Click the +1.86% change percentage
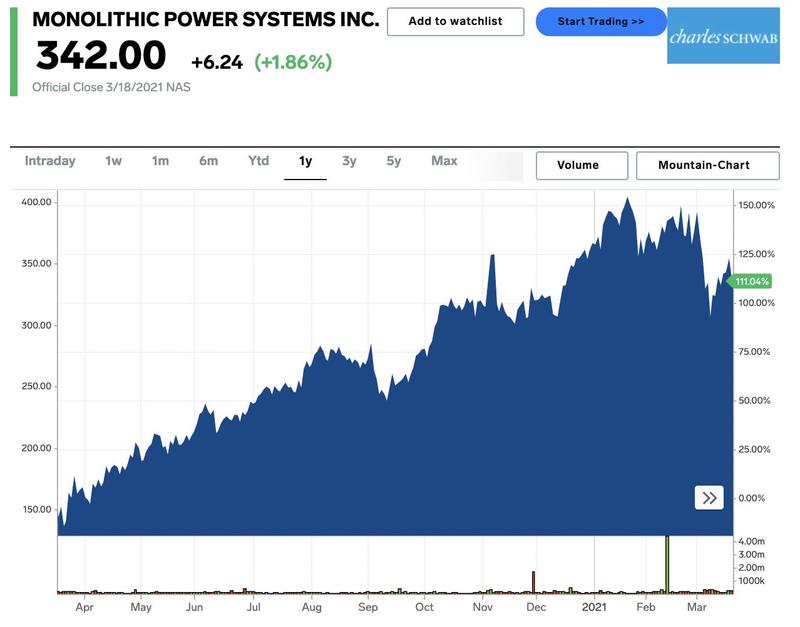This screenshot has height=627, width=800. [x=293, y=62]
